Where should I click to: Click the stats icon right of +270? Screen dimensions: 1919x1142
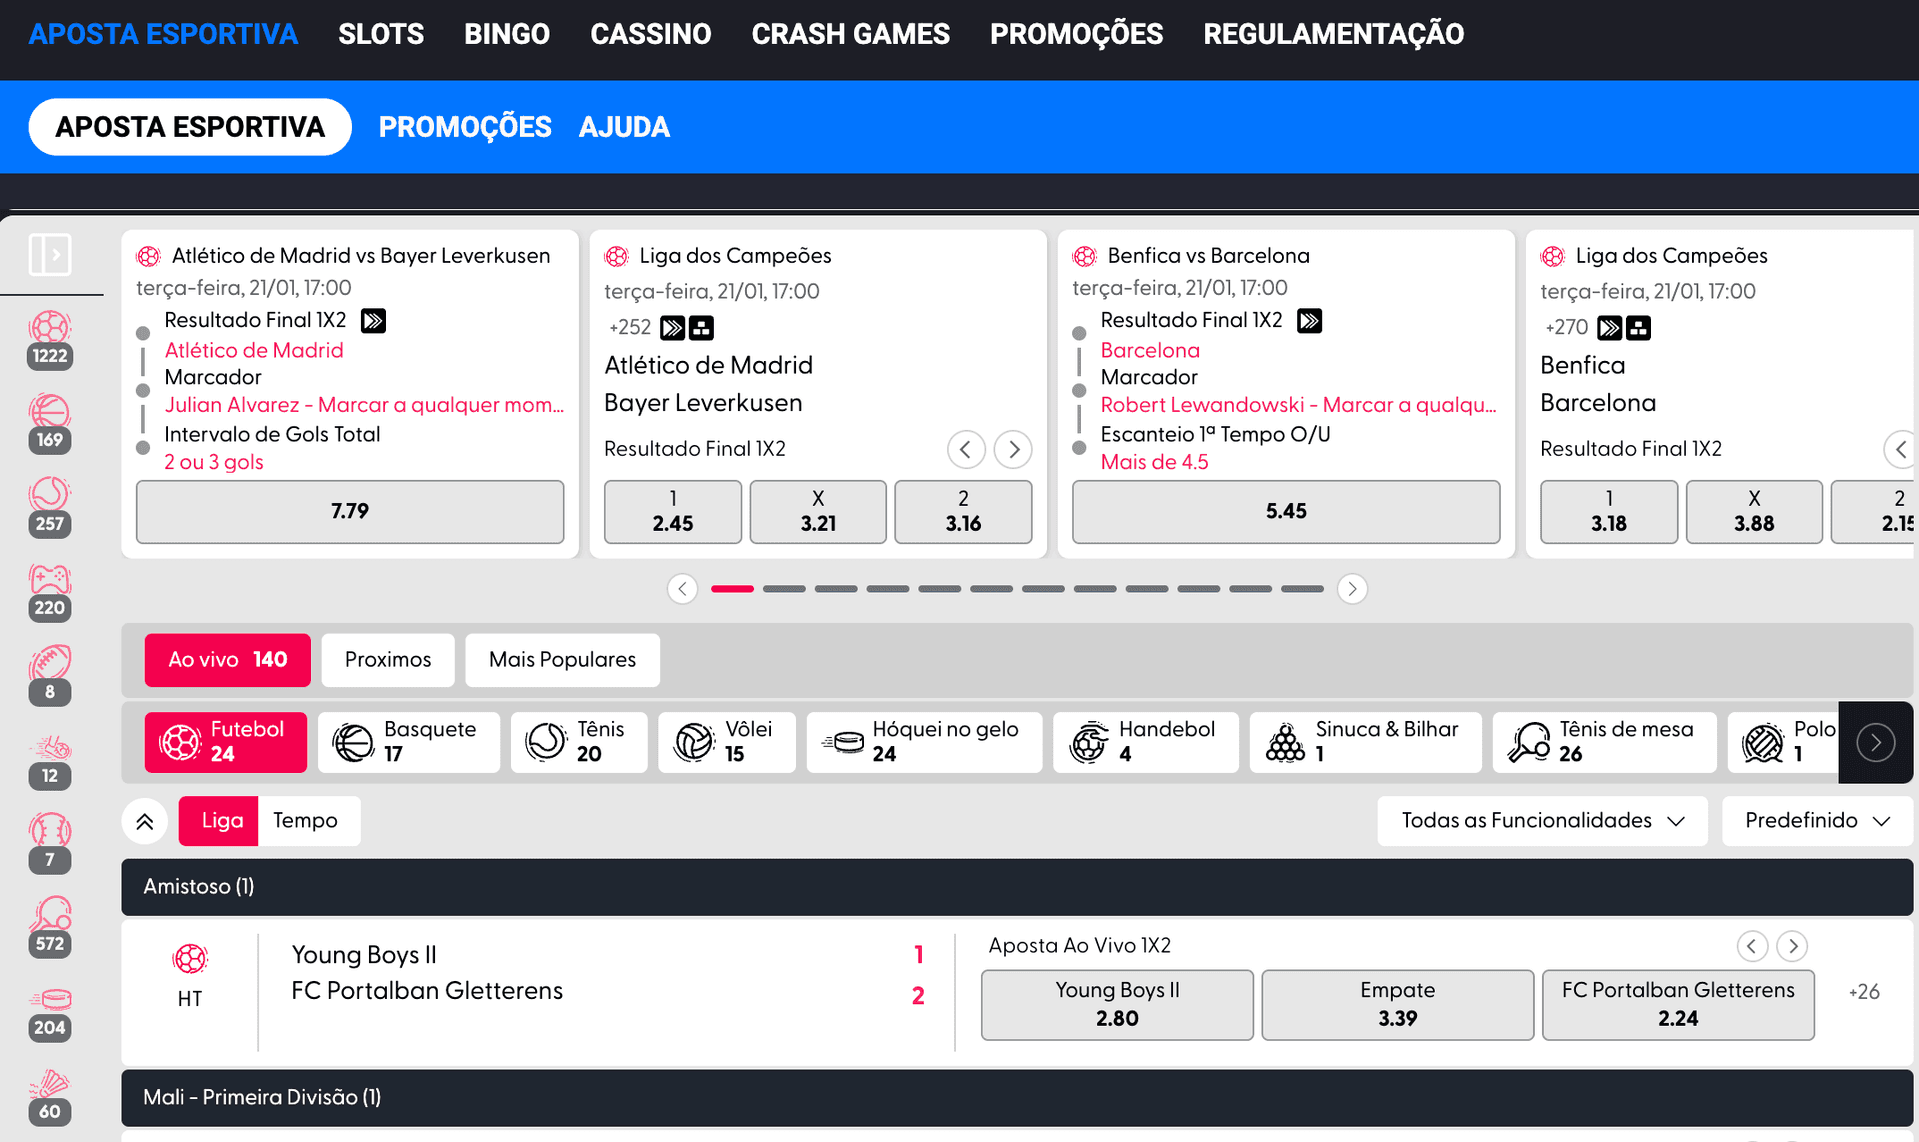[x=1638, y=328]
